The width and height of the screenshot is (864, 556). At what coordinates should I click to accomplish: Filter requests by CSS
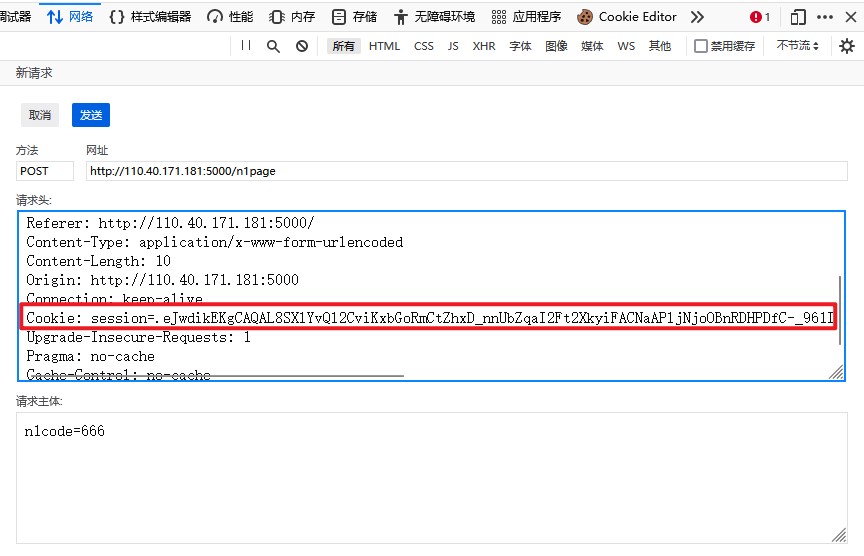424,46
